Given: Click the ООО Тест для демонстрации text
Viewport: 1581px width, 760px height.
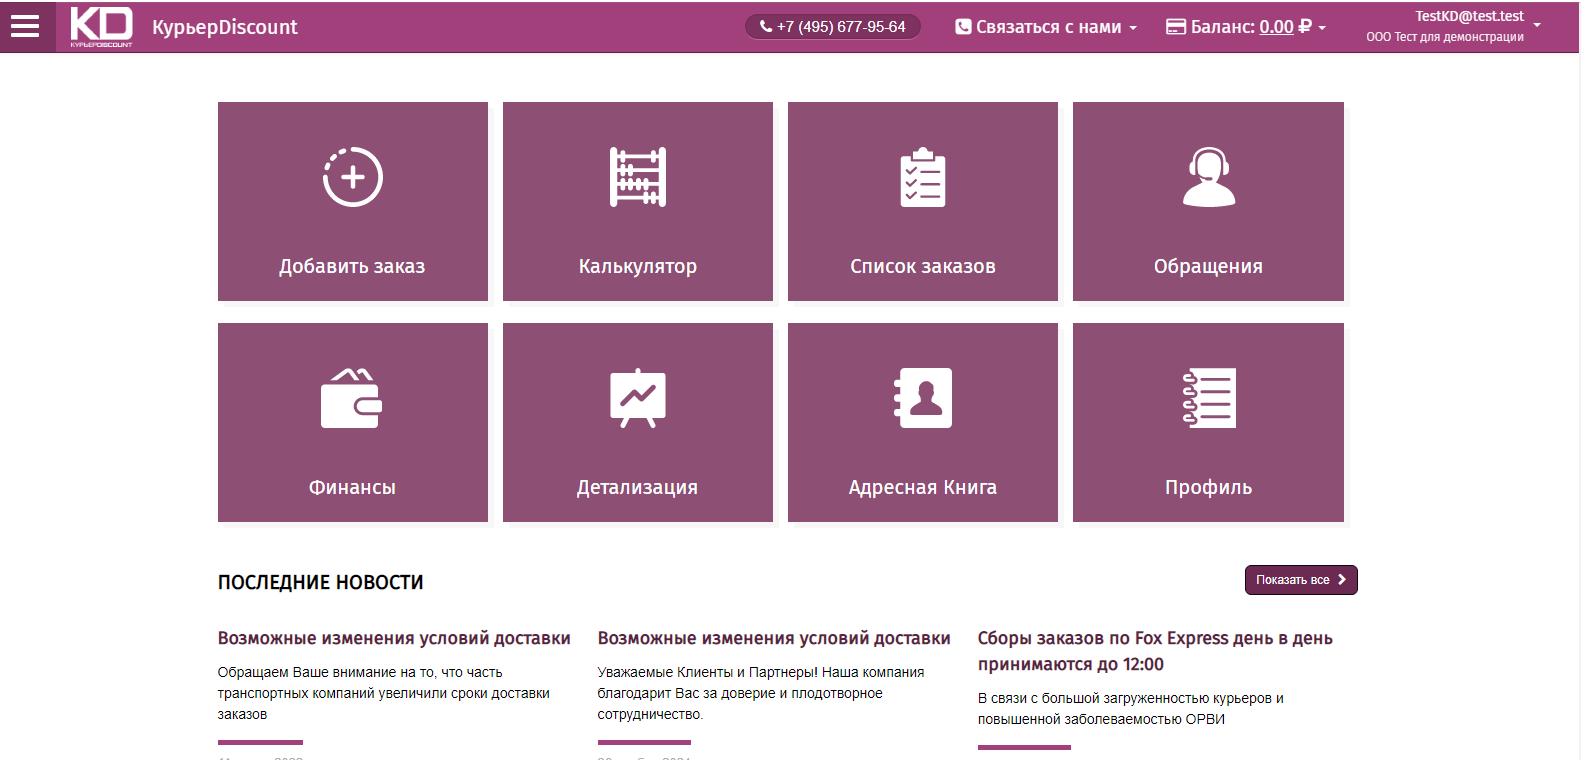Looking at the screenshot, I should tap(1445, 37).
